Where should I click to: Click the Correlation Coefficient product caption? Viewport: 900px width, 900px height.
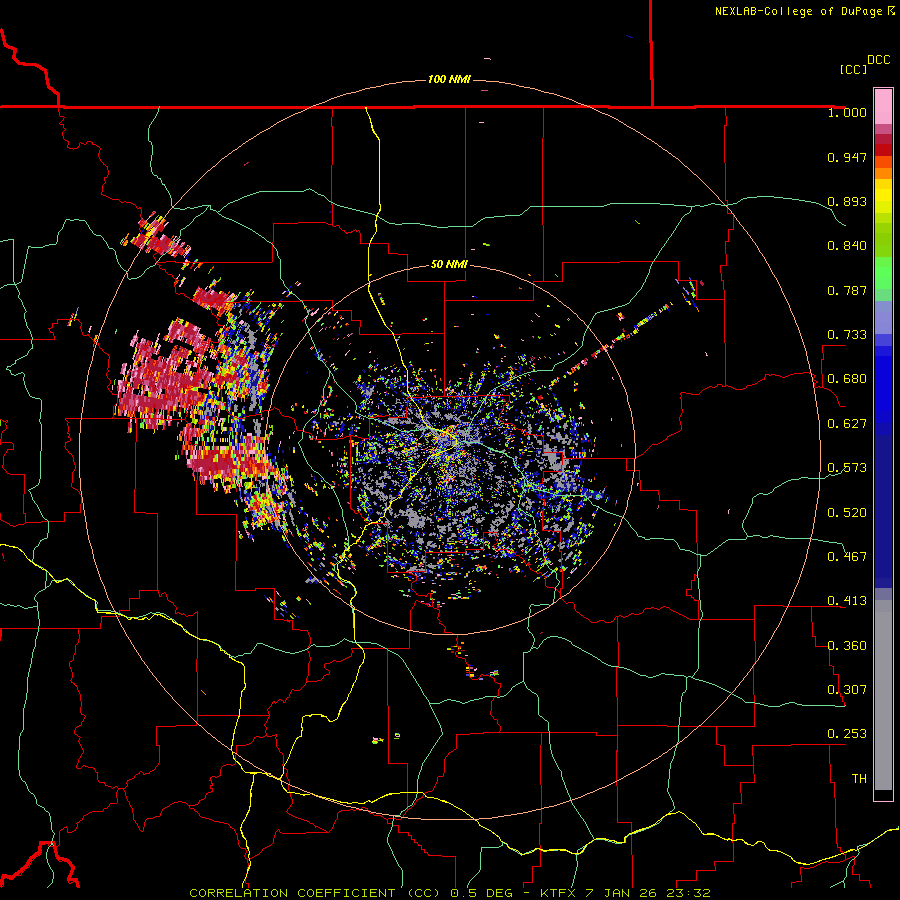[449, 893]
